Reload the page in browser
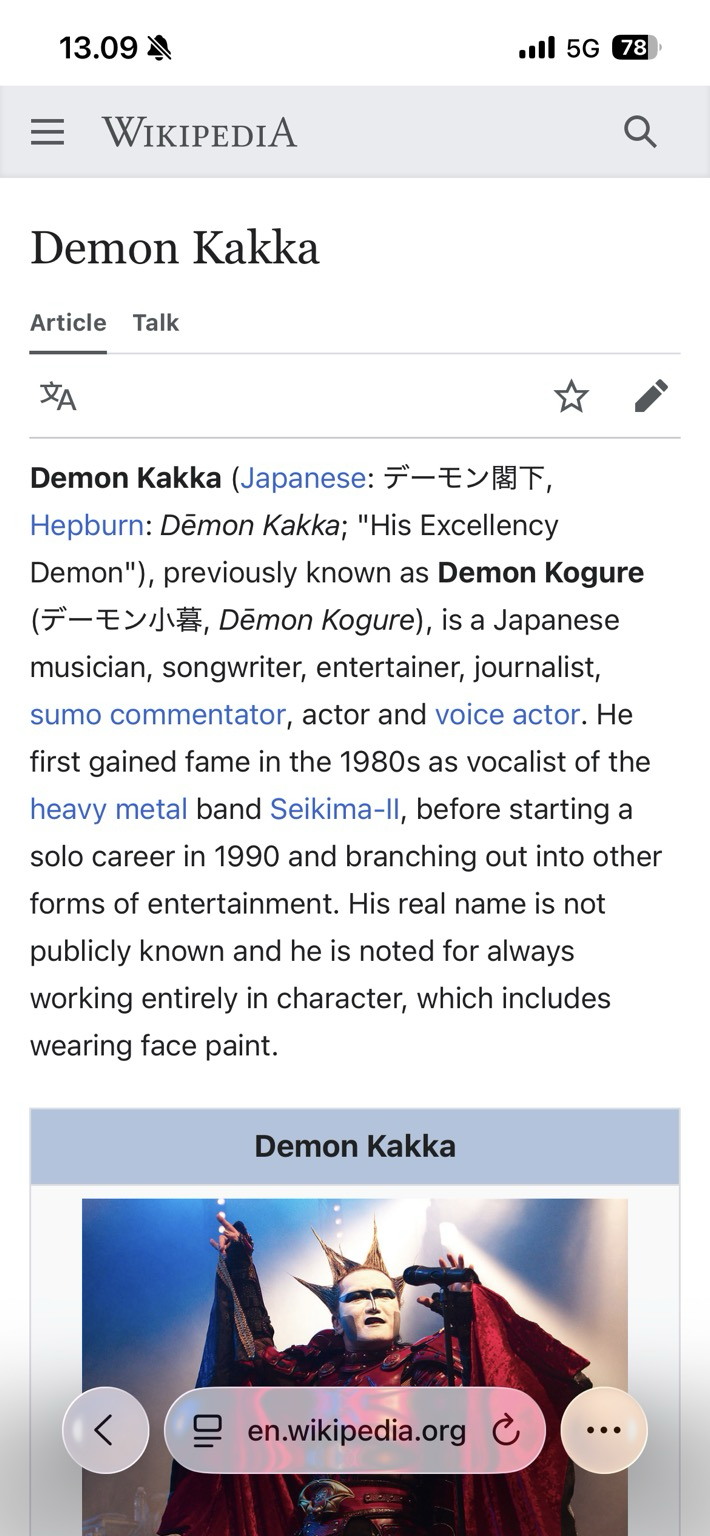The image size is (710, 1536). click(x=507, y=1431)
